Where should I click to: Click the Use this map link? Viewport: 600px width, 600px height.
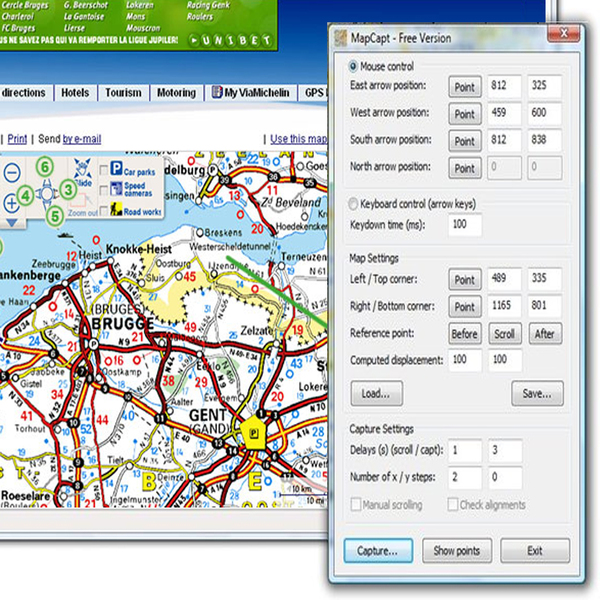point(299,139)
